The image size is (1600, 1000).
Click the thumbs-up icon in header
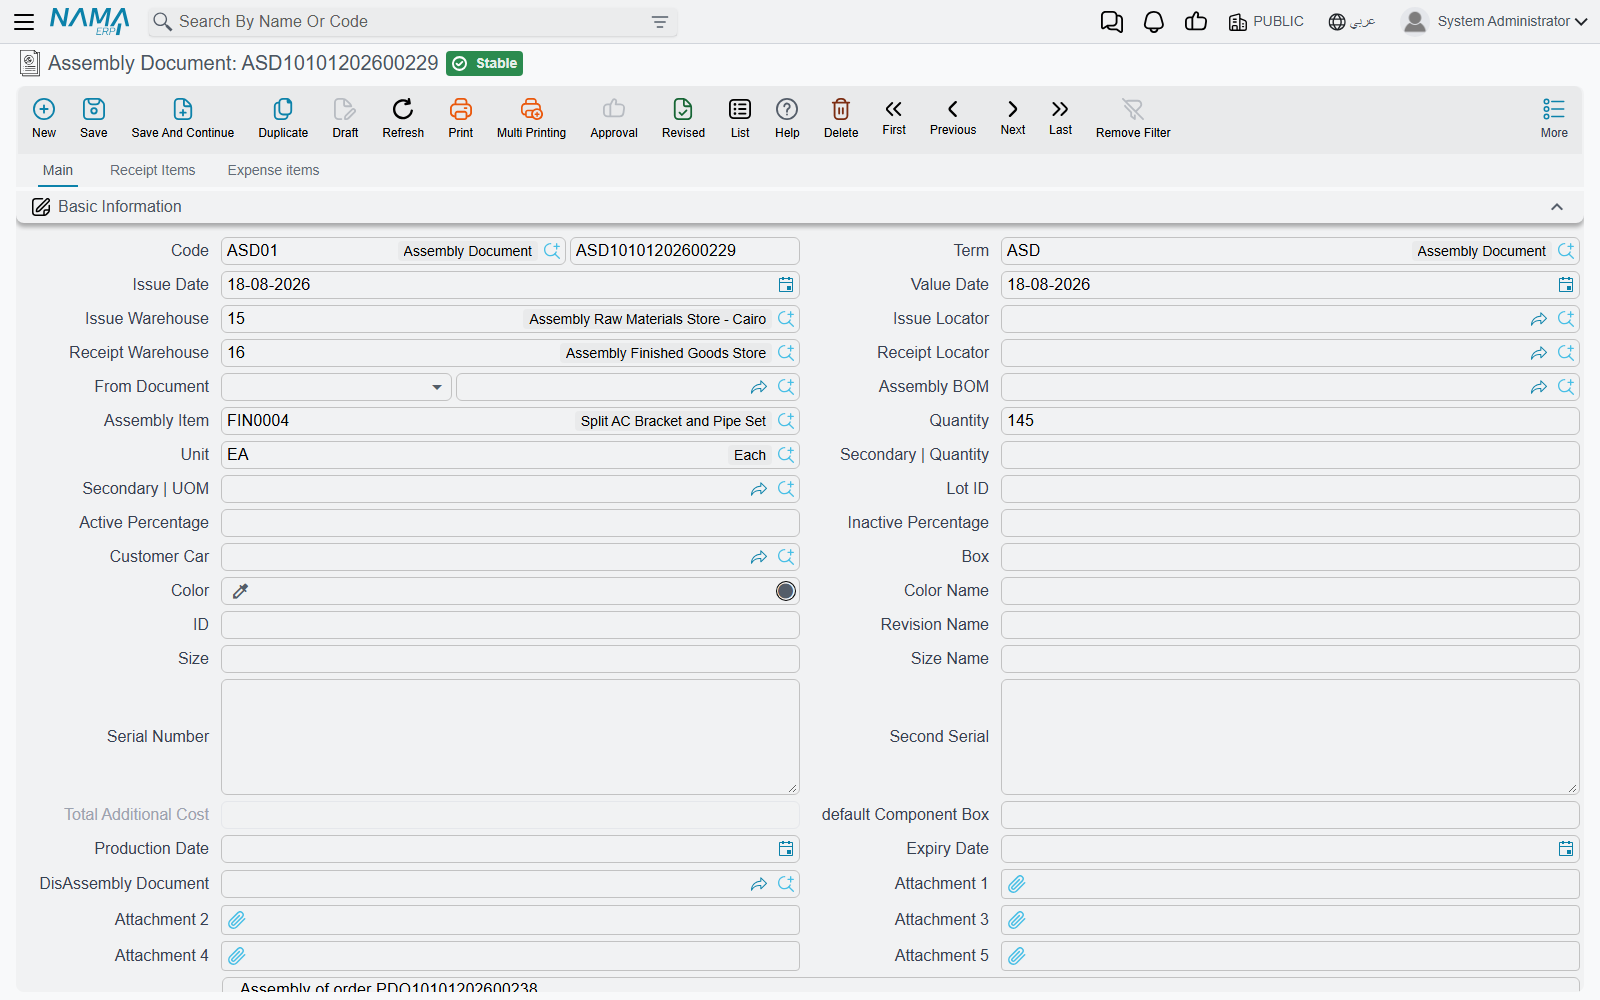(x=1196, y=22)
